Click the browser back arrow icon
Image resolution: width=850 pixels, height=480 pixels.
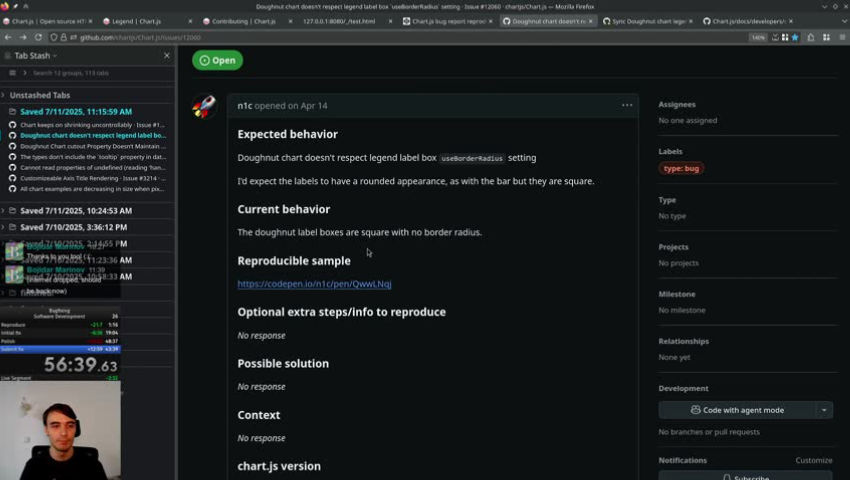[x=8, y=37]
